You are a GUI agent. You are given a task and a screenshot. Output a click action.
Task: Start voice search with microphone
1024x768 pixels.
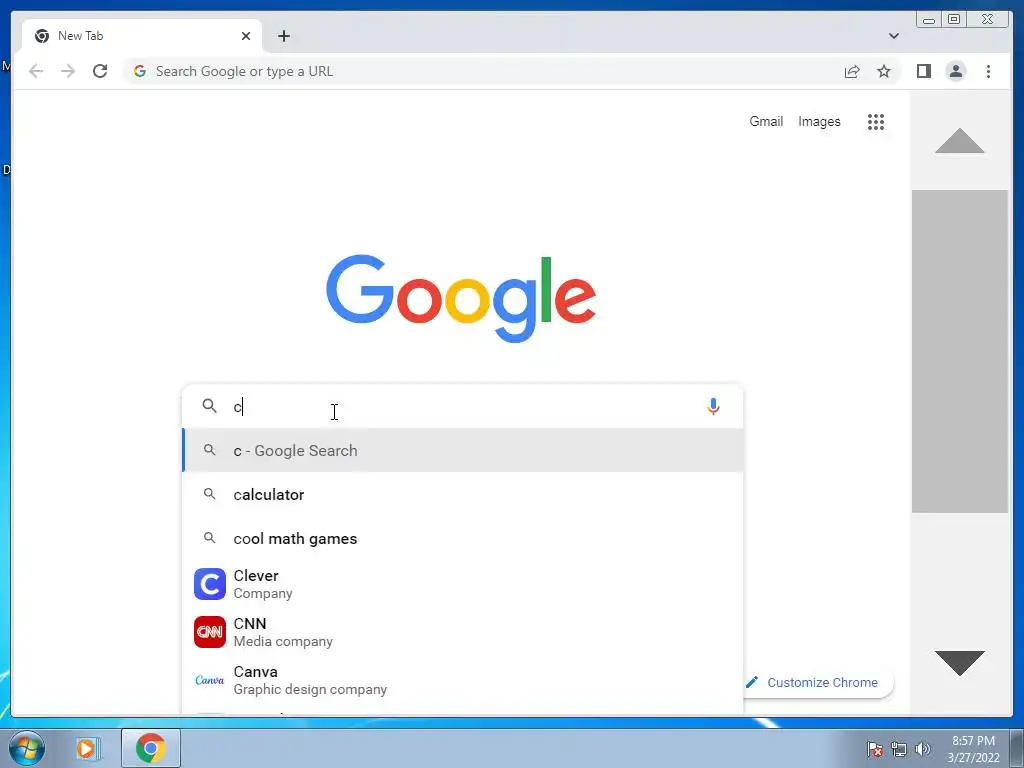tap(713, 406)
